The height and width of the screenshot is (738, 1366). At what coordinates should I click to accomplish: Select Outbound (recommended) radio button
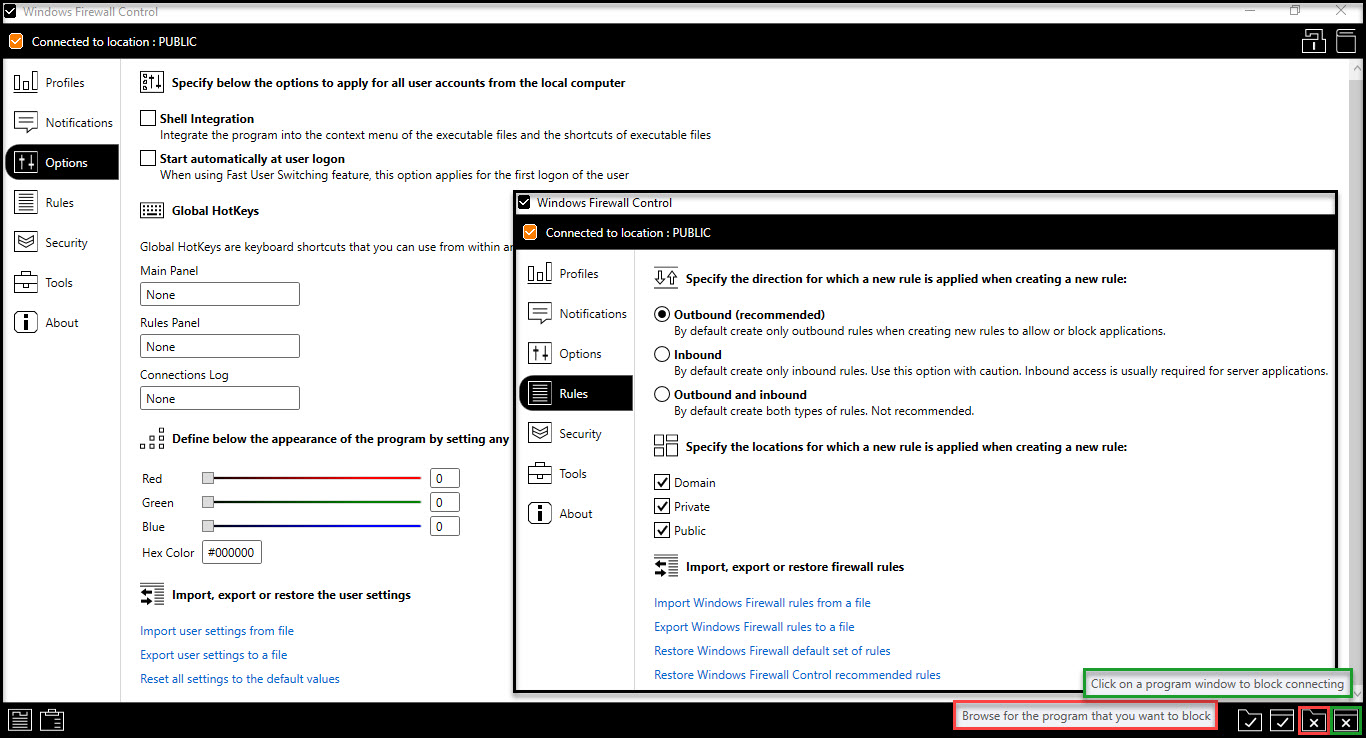pyautogui.click(x=661, y=314)
